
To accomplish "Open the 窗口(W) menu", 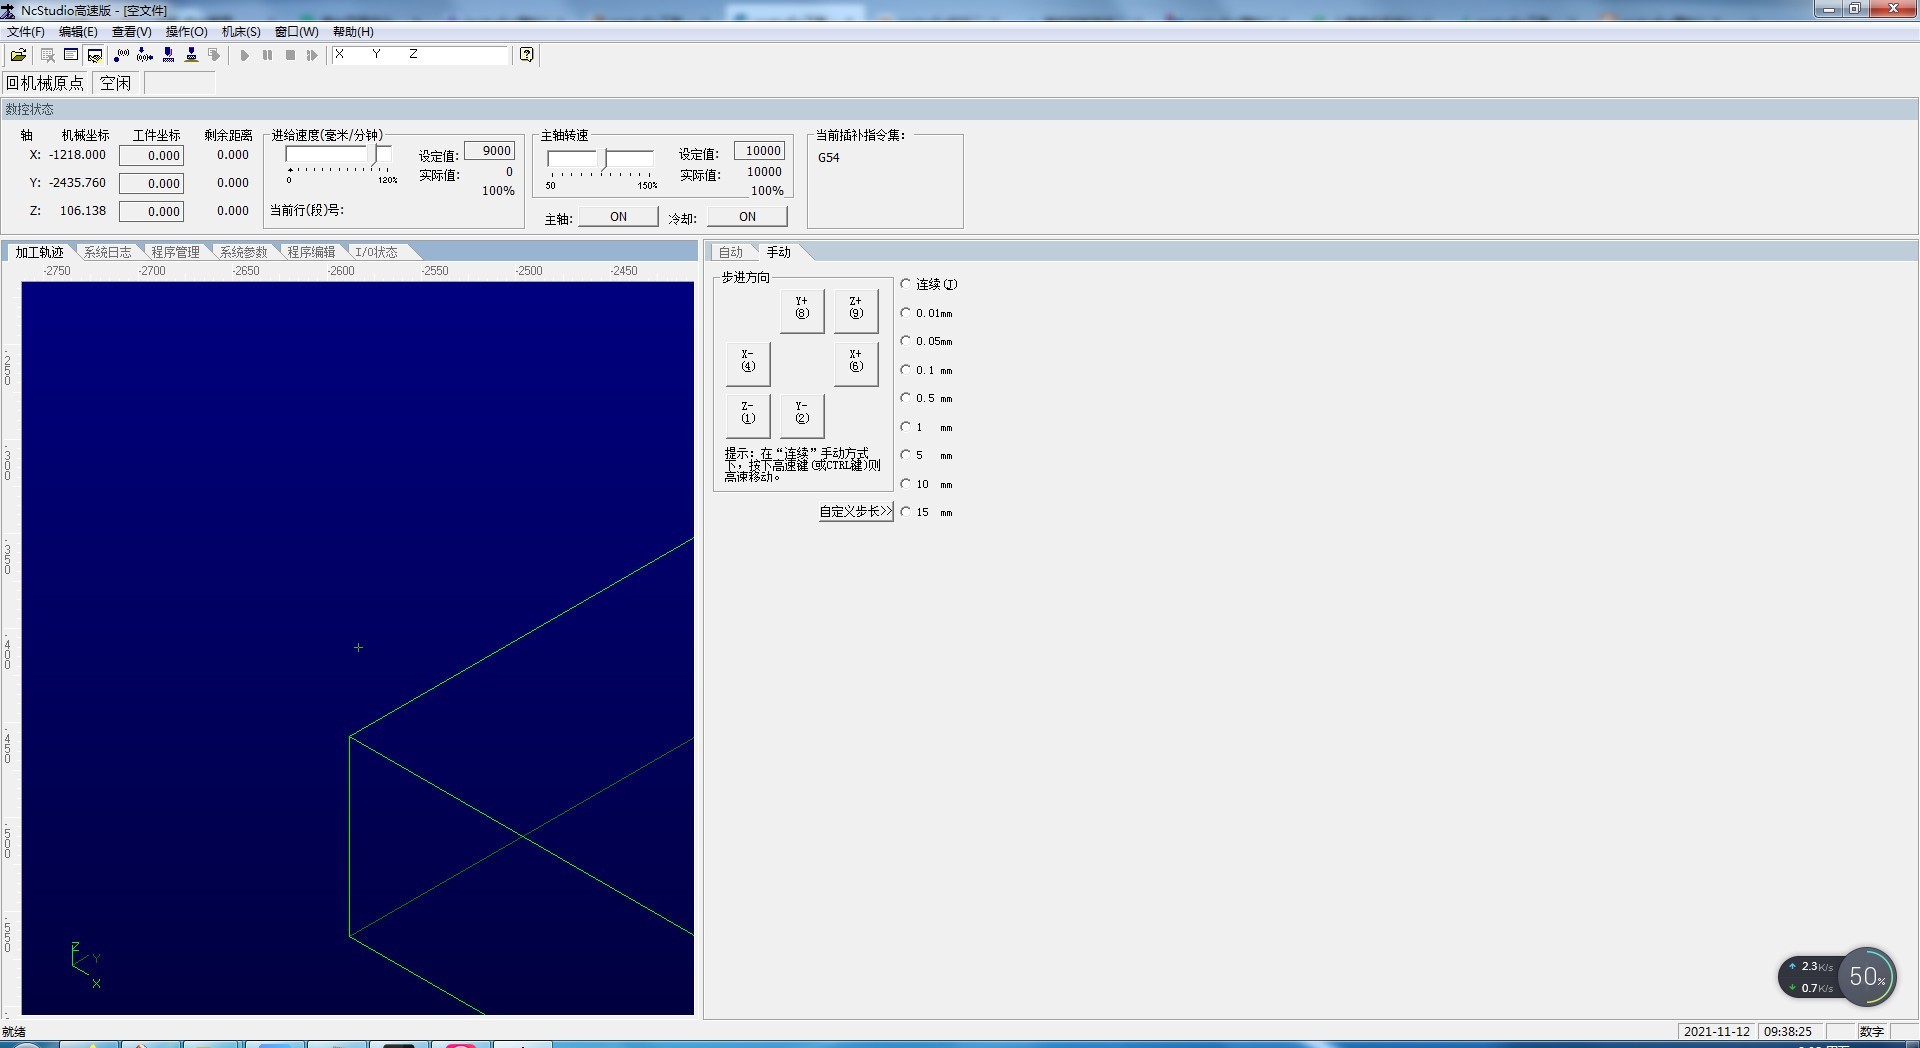I will pyautogui.click(x=296, y=32).
